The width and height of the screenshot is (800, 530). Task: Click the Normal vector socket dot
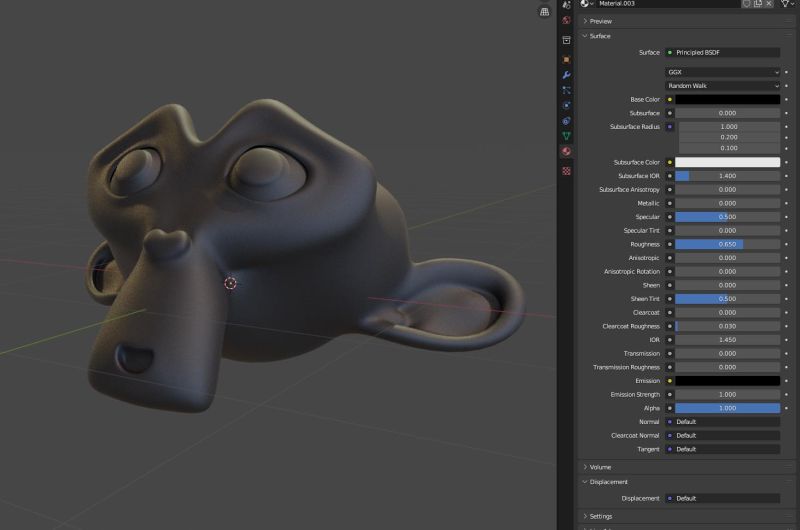(670, 422)
